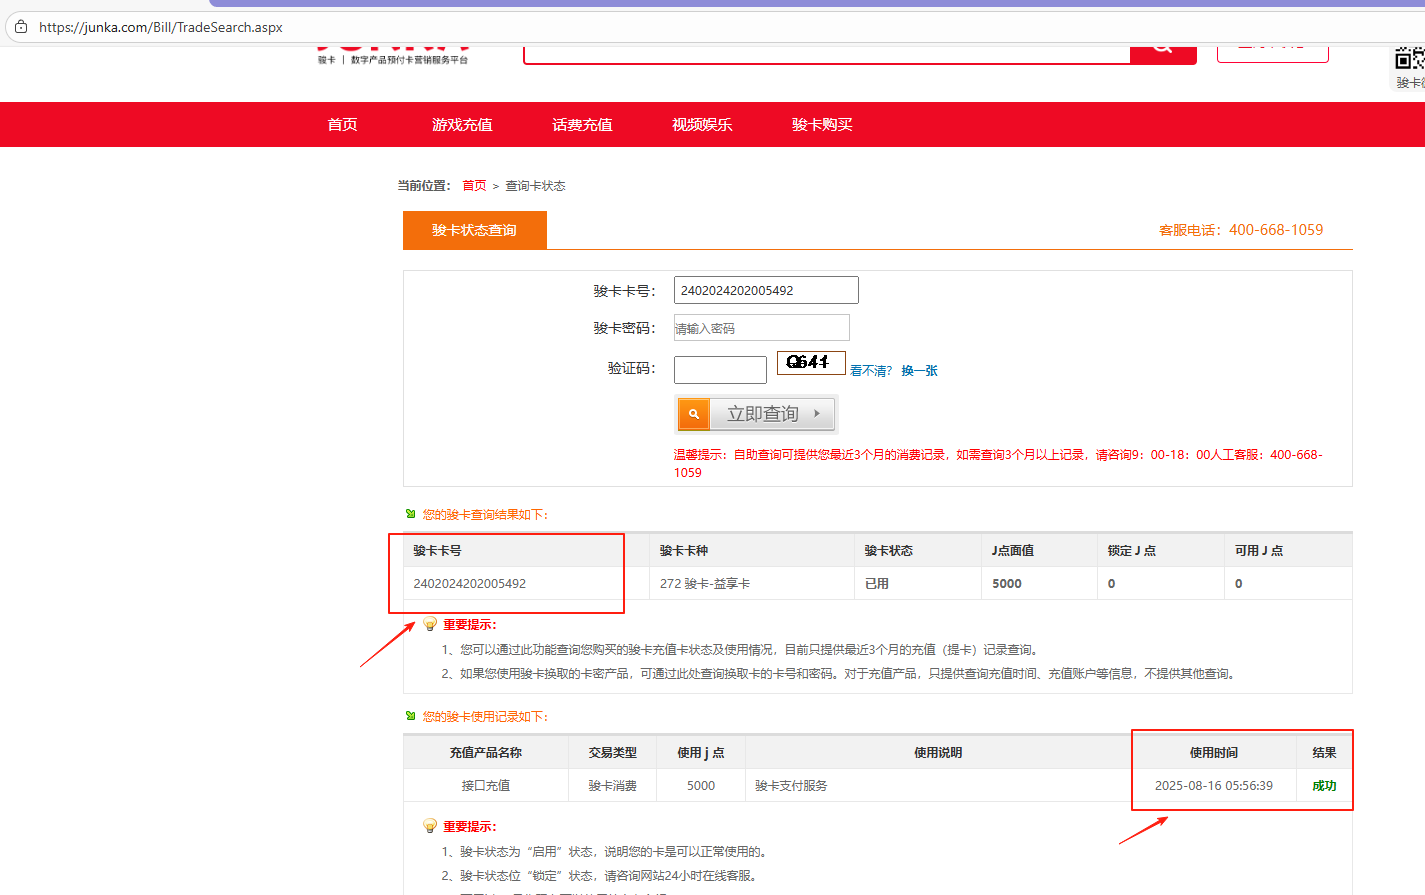The width and height of the screenshot is (1425, 895).
Task: Click the 接口充值 product name cell
Action: coord(486,786)
